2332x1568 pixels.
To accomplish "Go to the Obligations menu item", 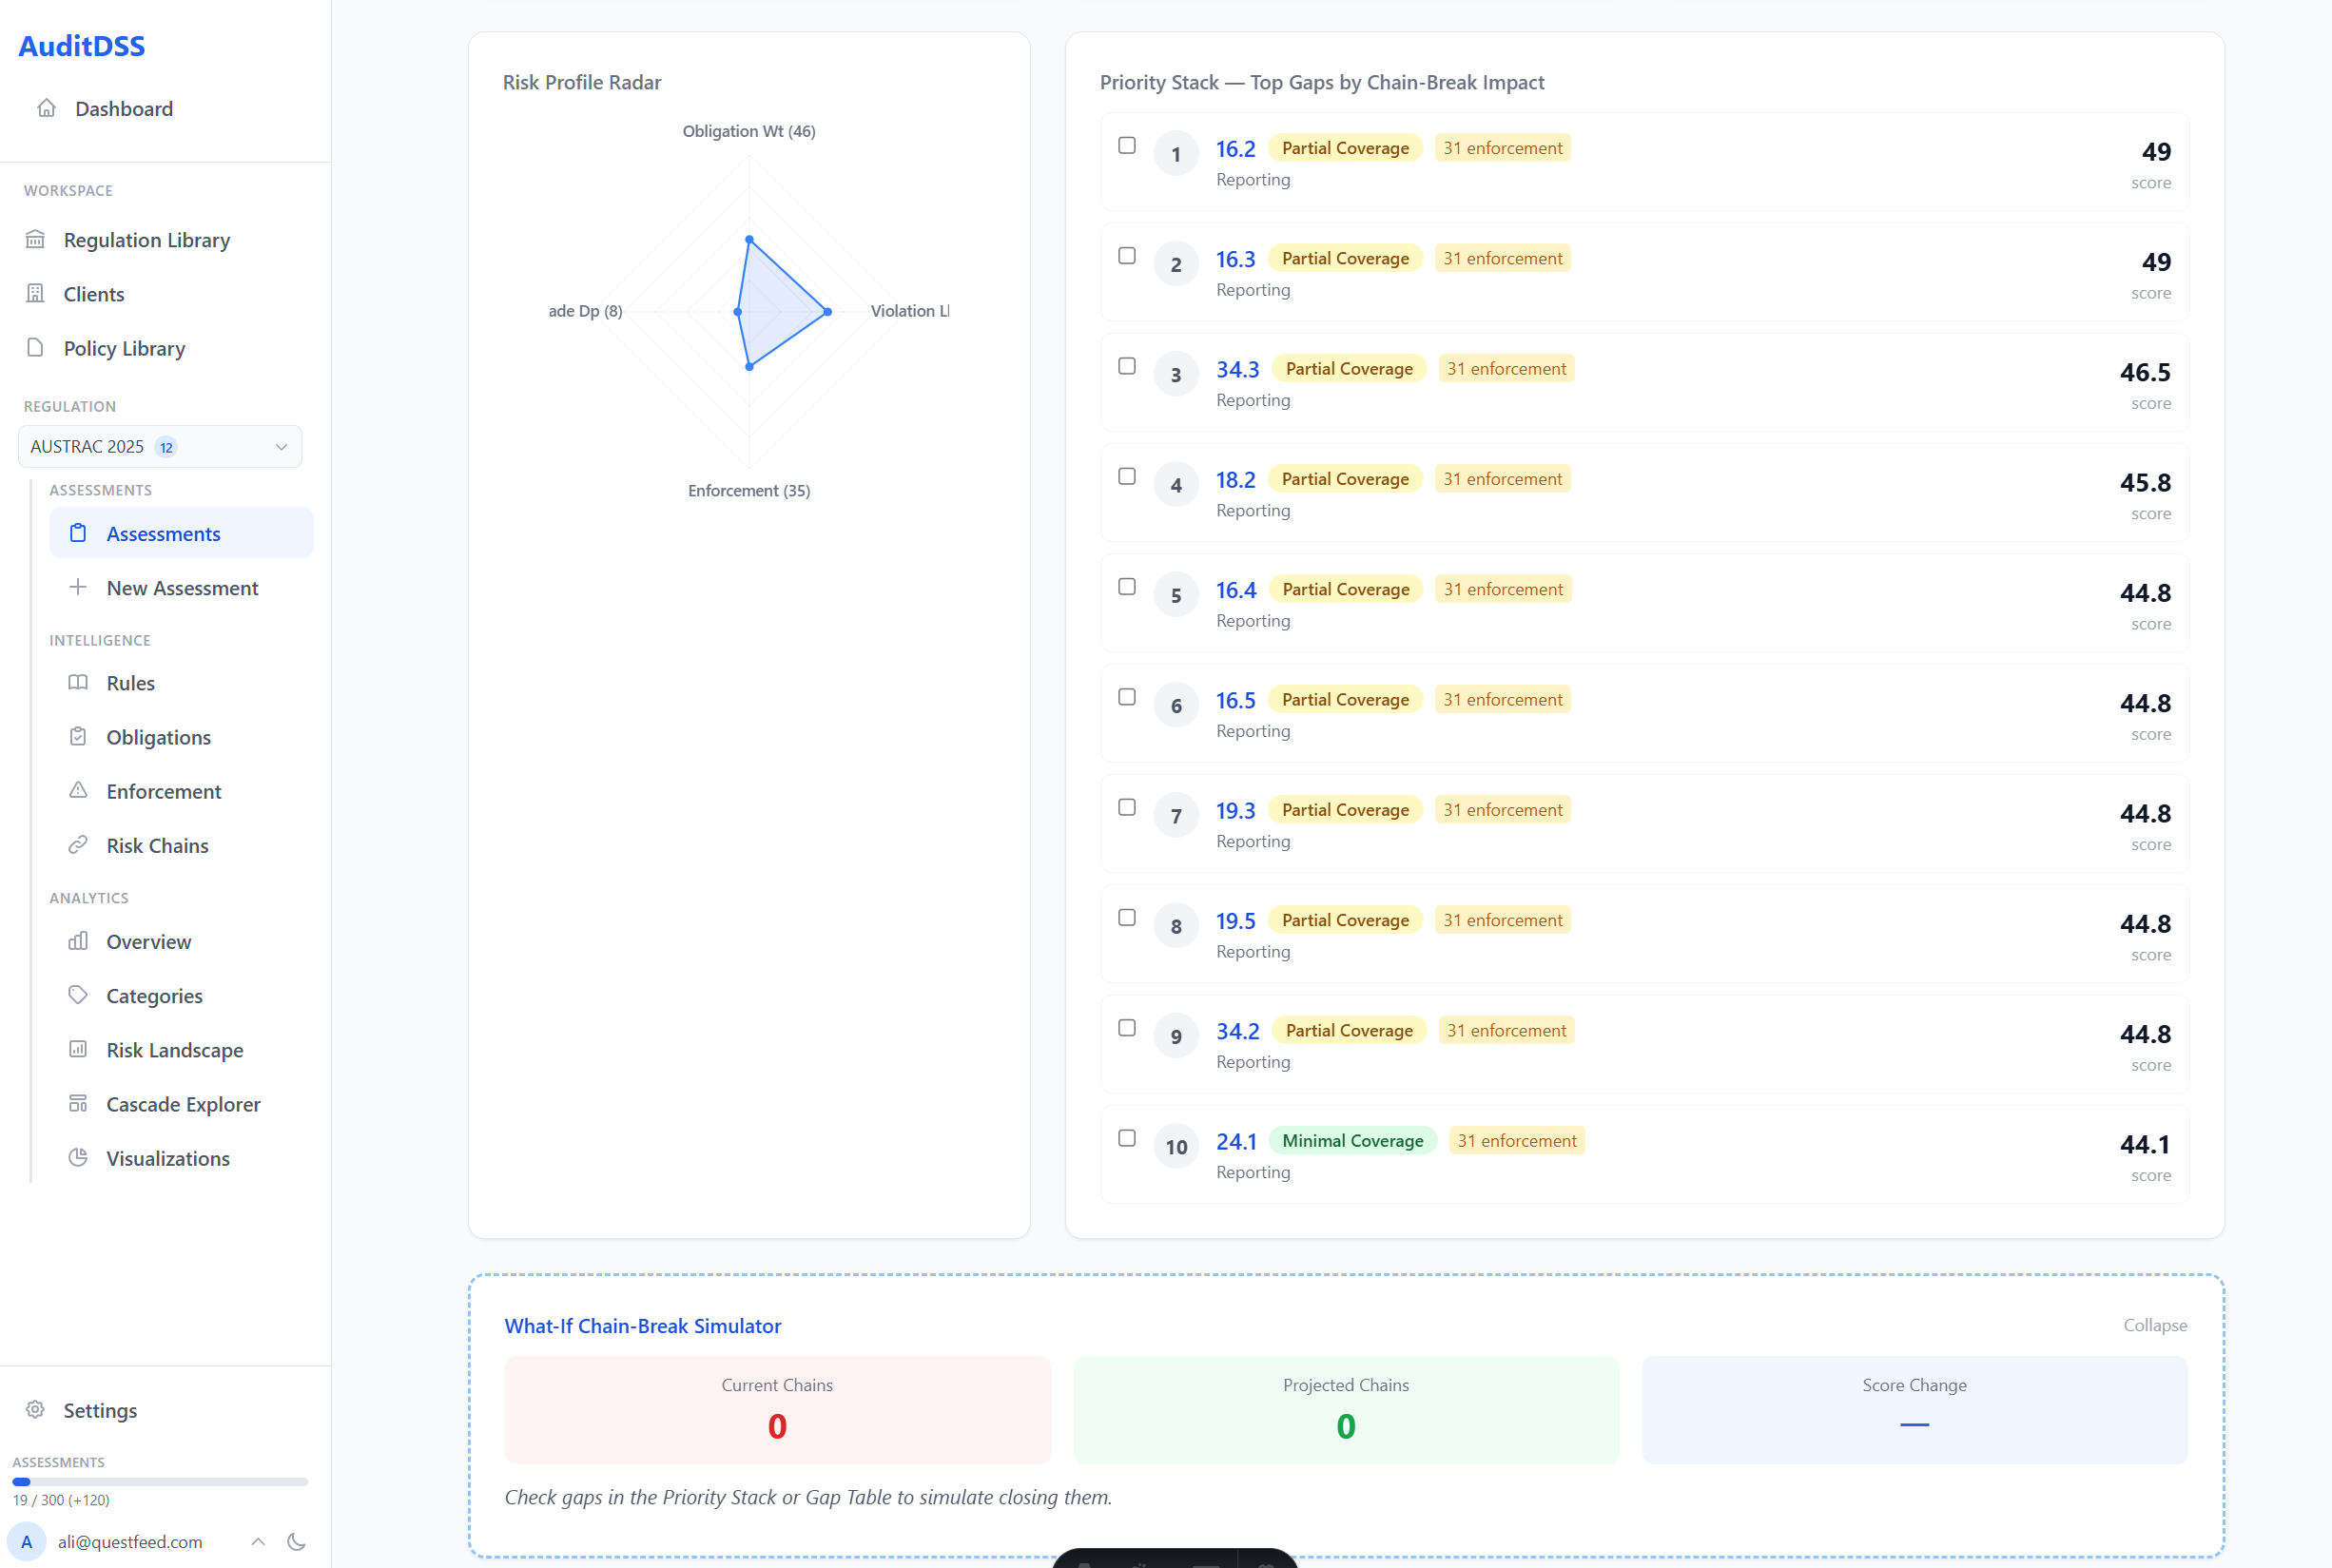I will click(x=158, y=737).
